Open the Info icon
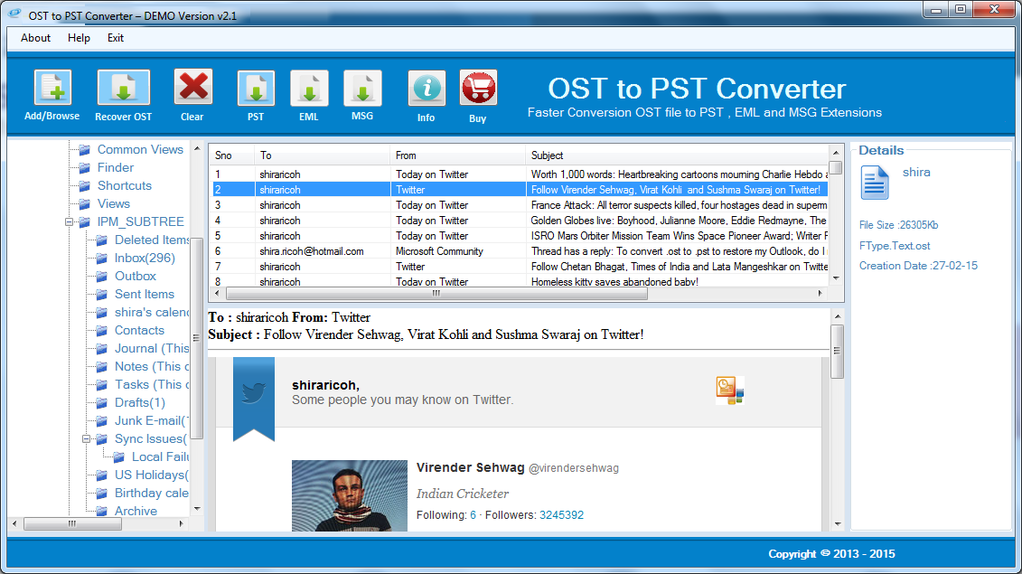Screen dimensions: 1022x574 (426, 88)
